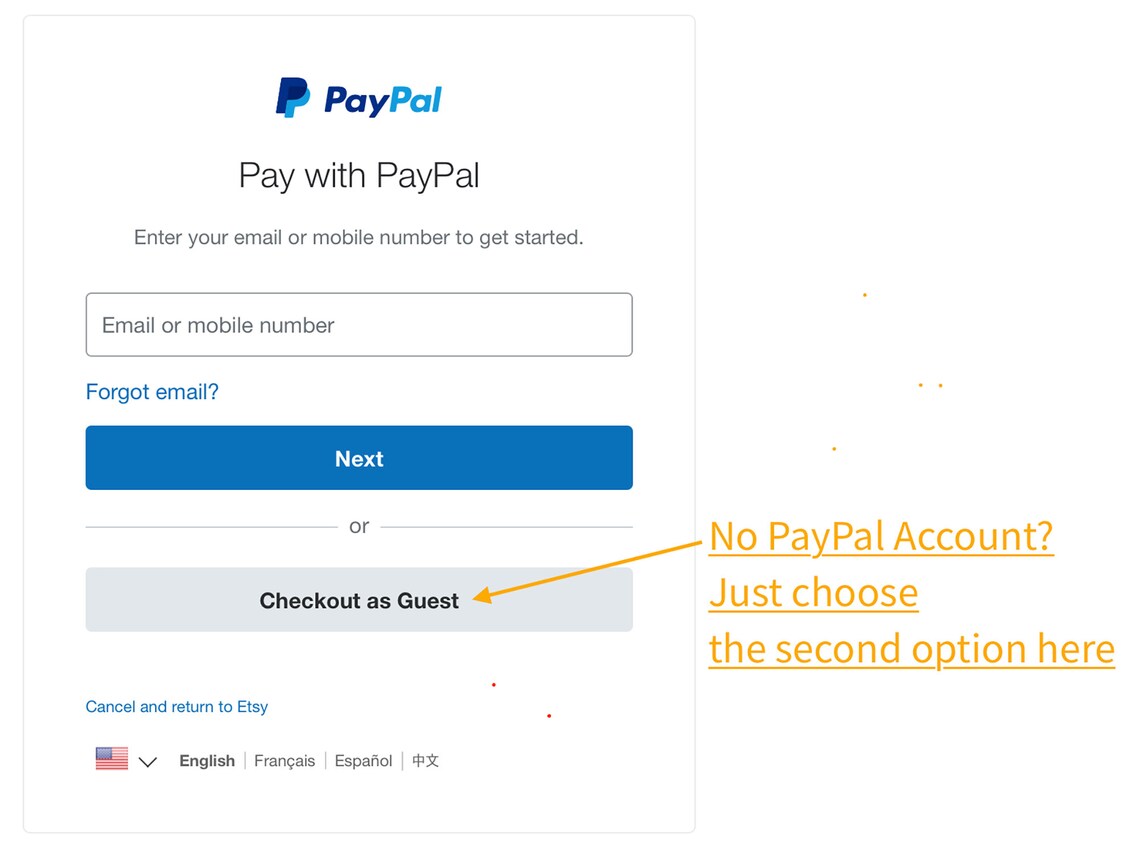The width and height of the screenshot is (1140, 854).
Task: Switch language to 中文
Action: (x=425, y=761)
